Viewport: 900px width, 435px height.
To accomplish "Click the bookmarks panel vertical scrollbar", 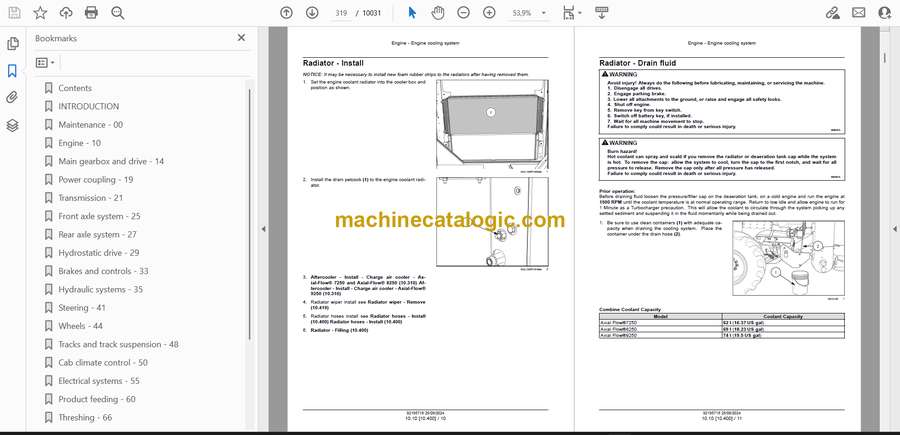I will pos(250,212).
